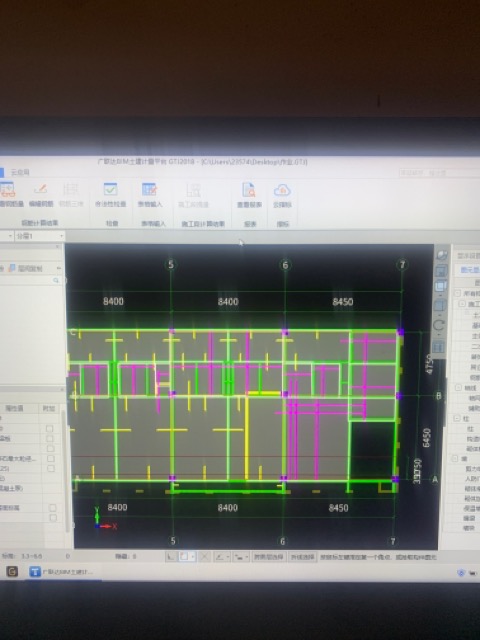Switch to the 云应用 ribbon tab
This screenshot has height=640, width=480.
click(x=20, y=172)
